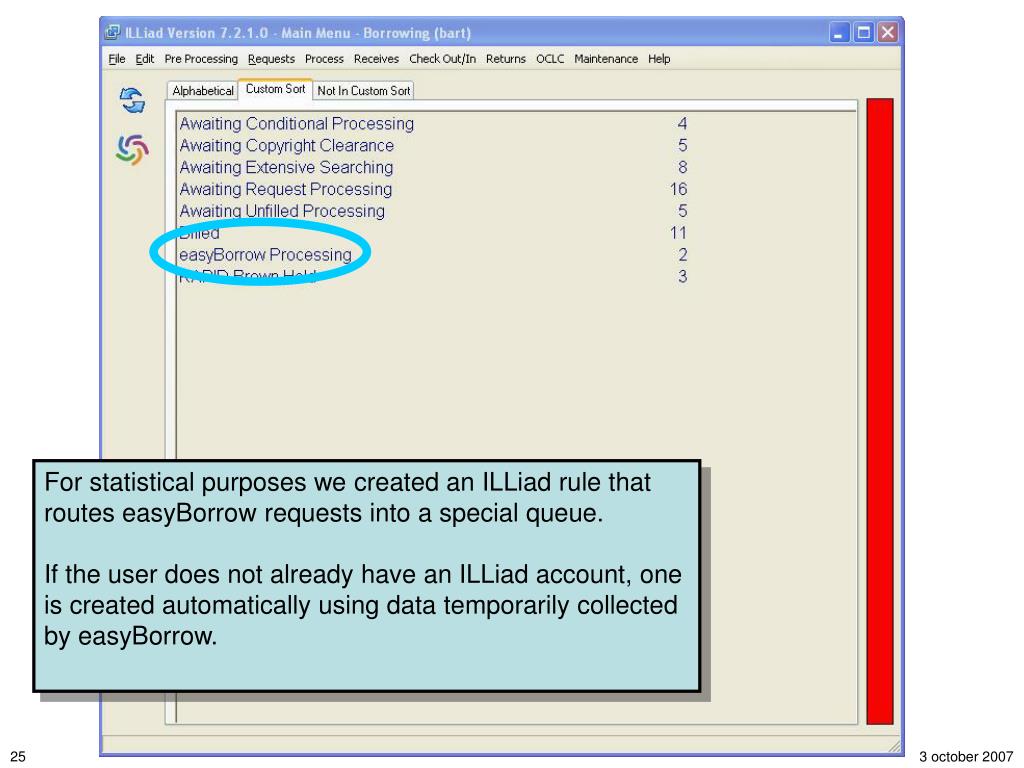Open the Edit menu
Screen dimensions: 1024x768
coord(144,59)
